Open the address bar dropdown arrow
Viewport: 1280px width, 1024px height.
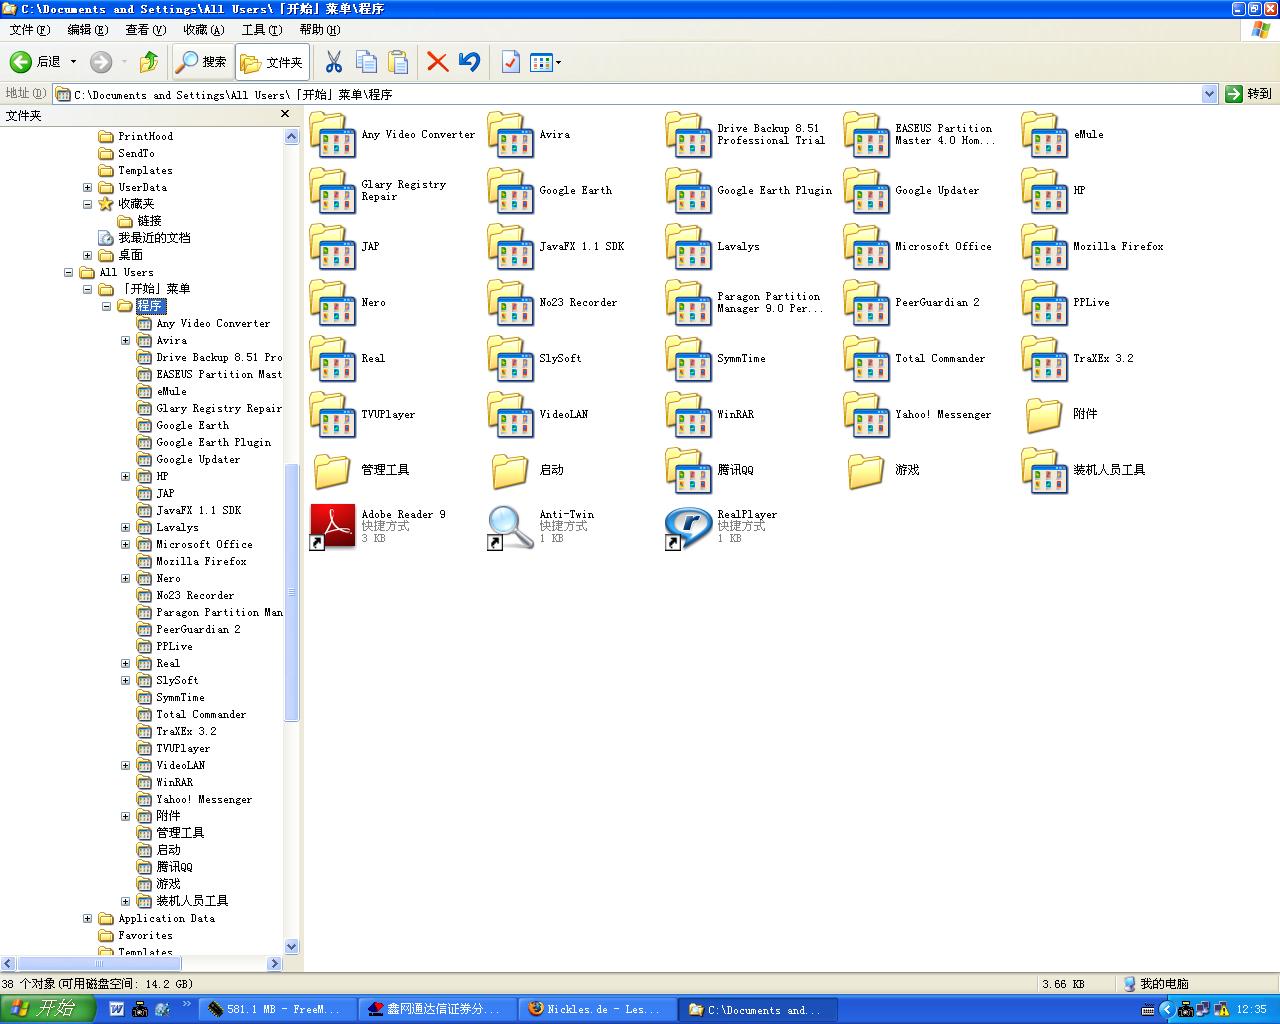point(1209,94)
